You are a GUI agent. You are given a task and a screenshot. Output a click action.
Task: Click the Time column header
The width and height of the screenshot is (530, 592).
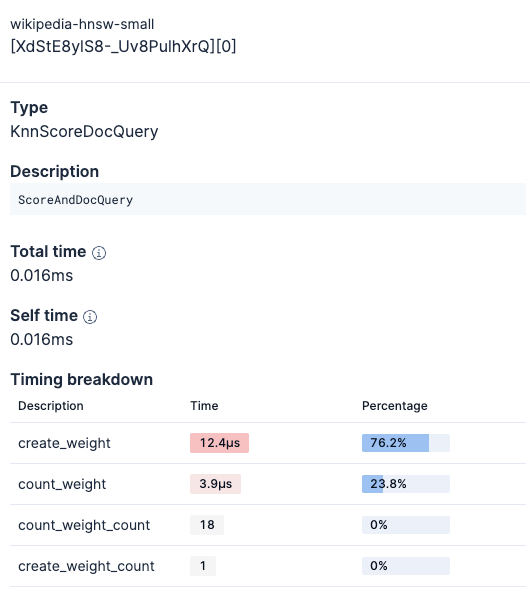tap(204, 406)
